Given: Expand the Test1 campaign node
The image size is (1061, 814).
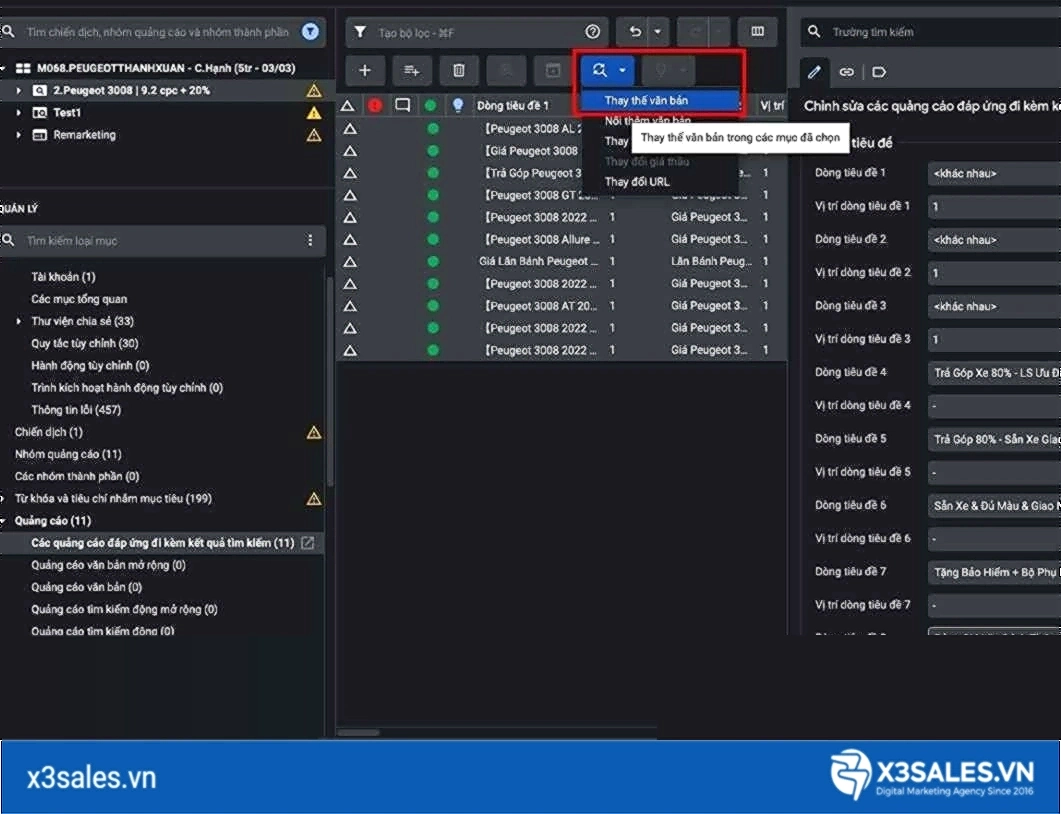Looking at the screenshot, I should click(18, 113).
